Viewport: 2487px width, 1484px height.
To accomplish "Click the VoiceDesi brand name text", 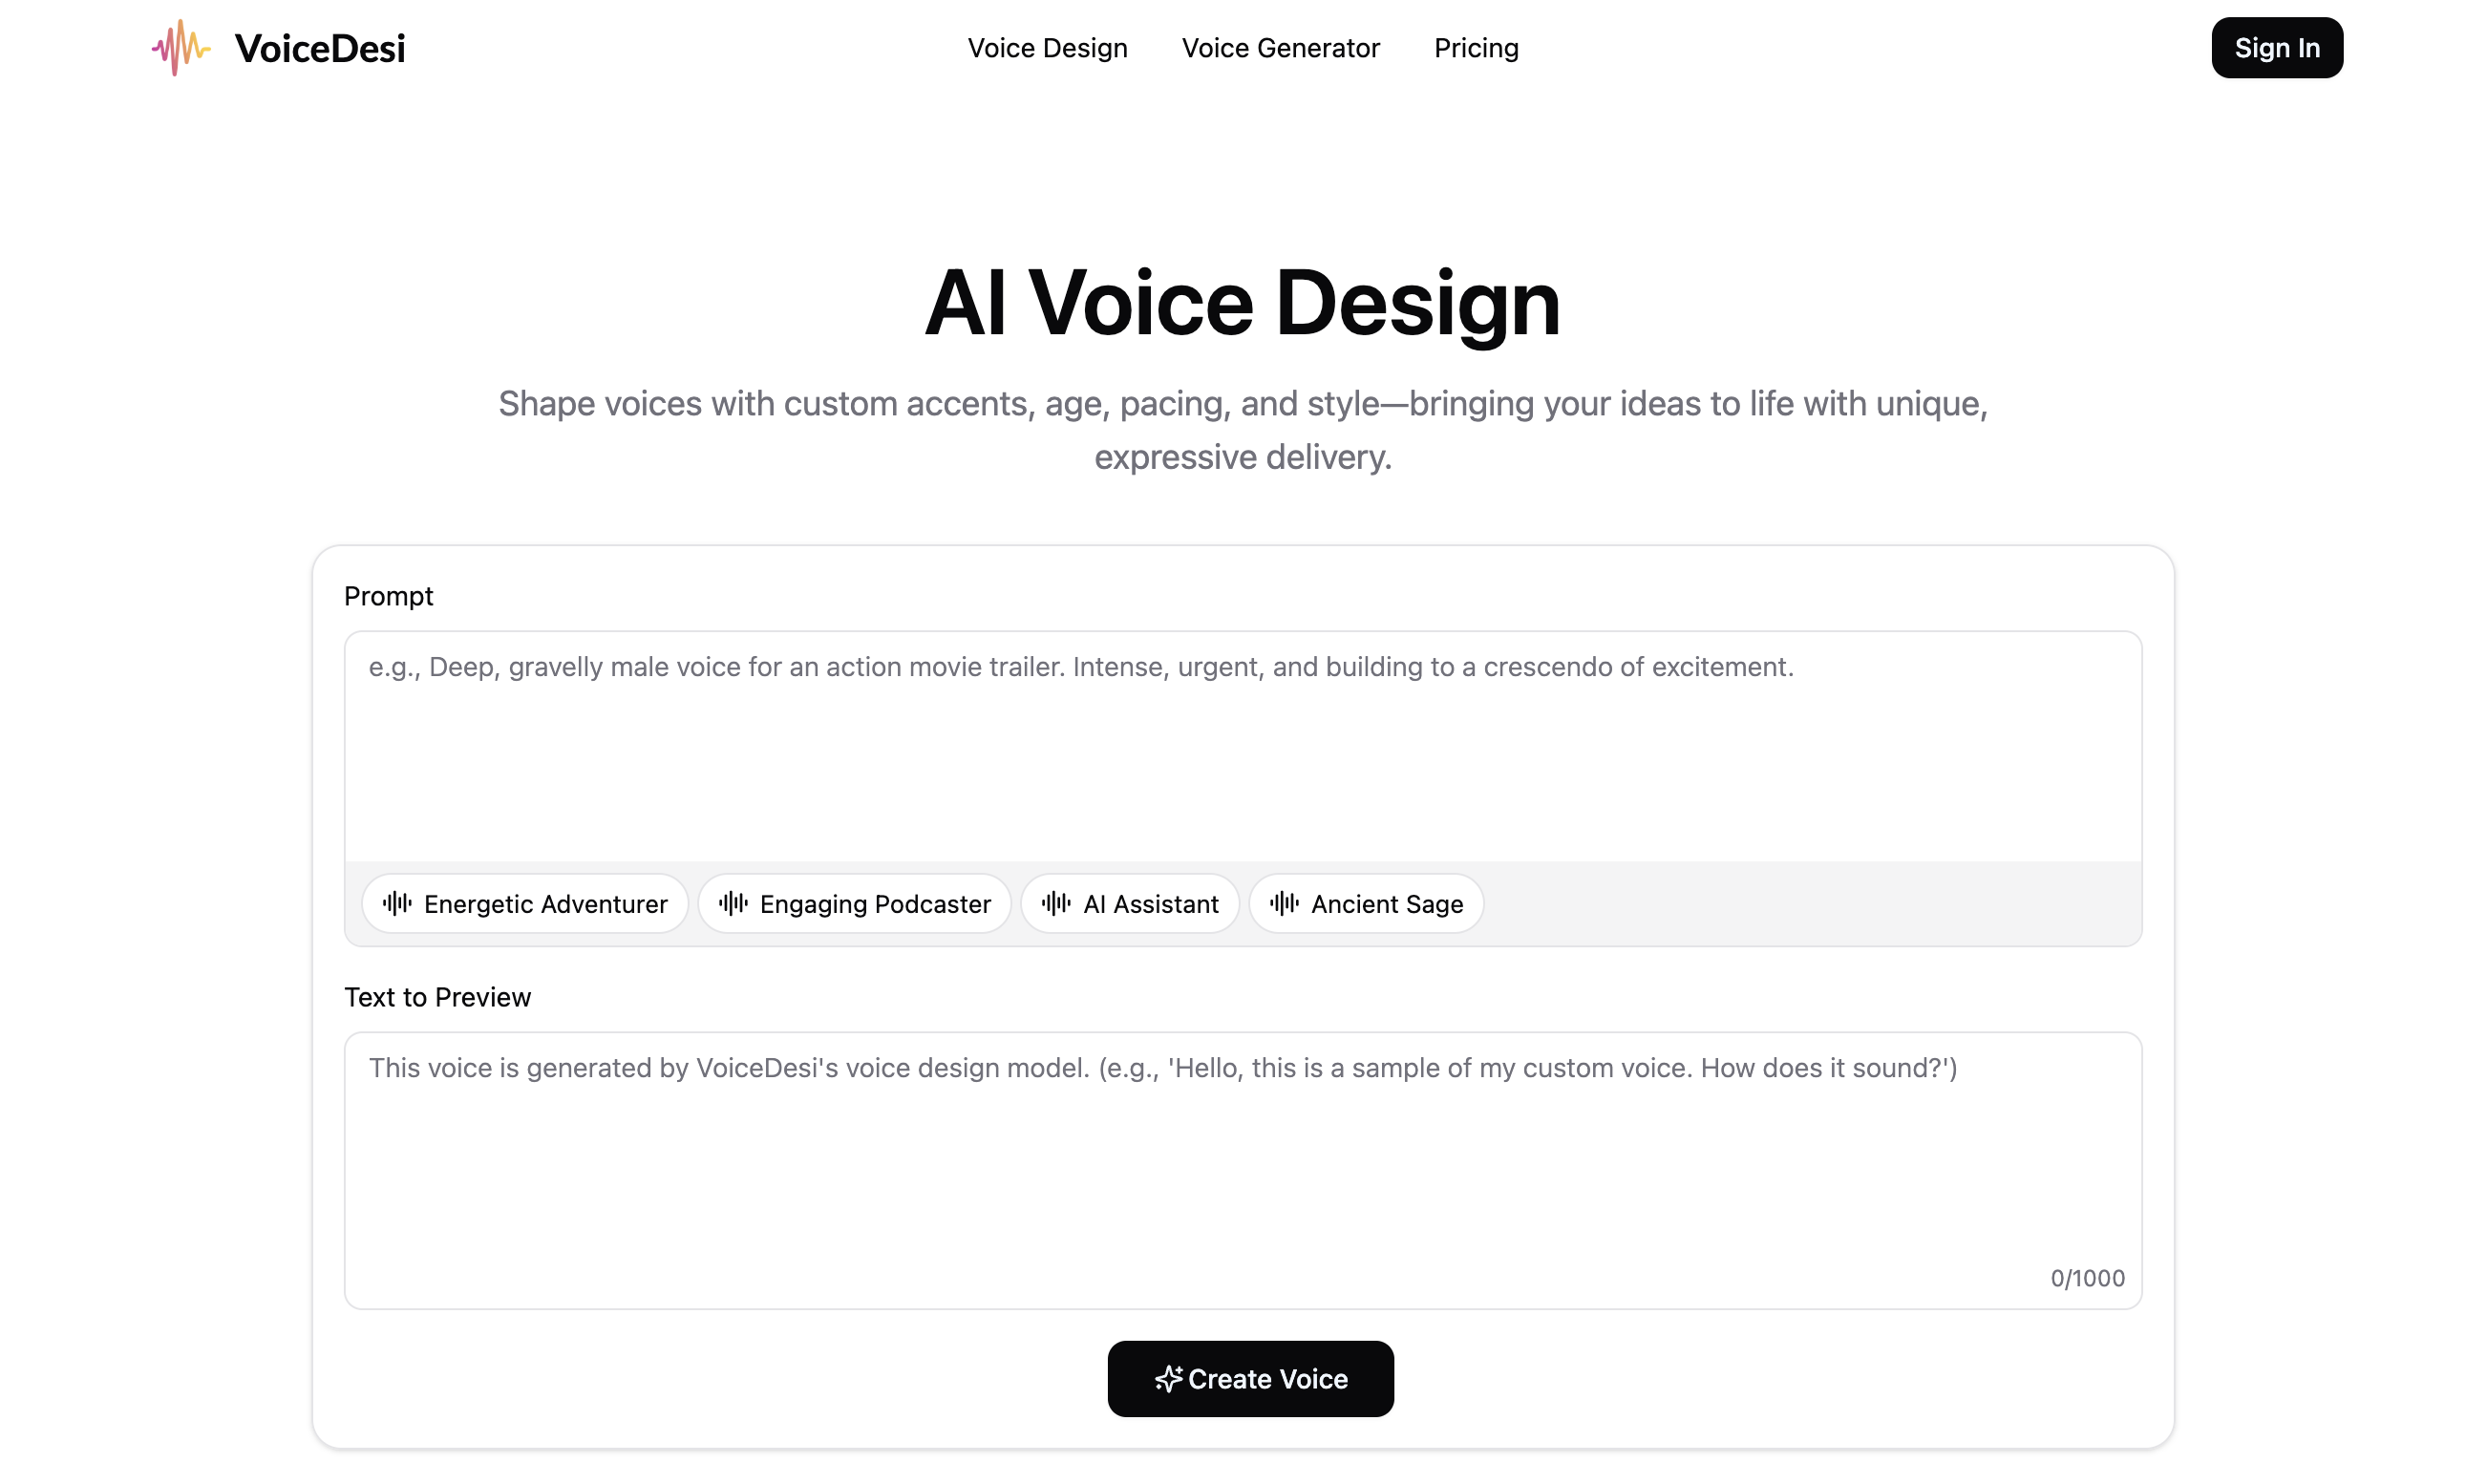I will point(319,47).
